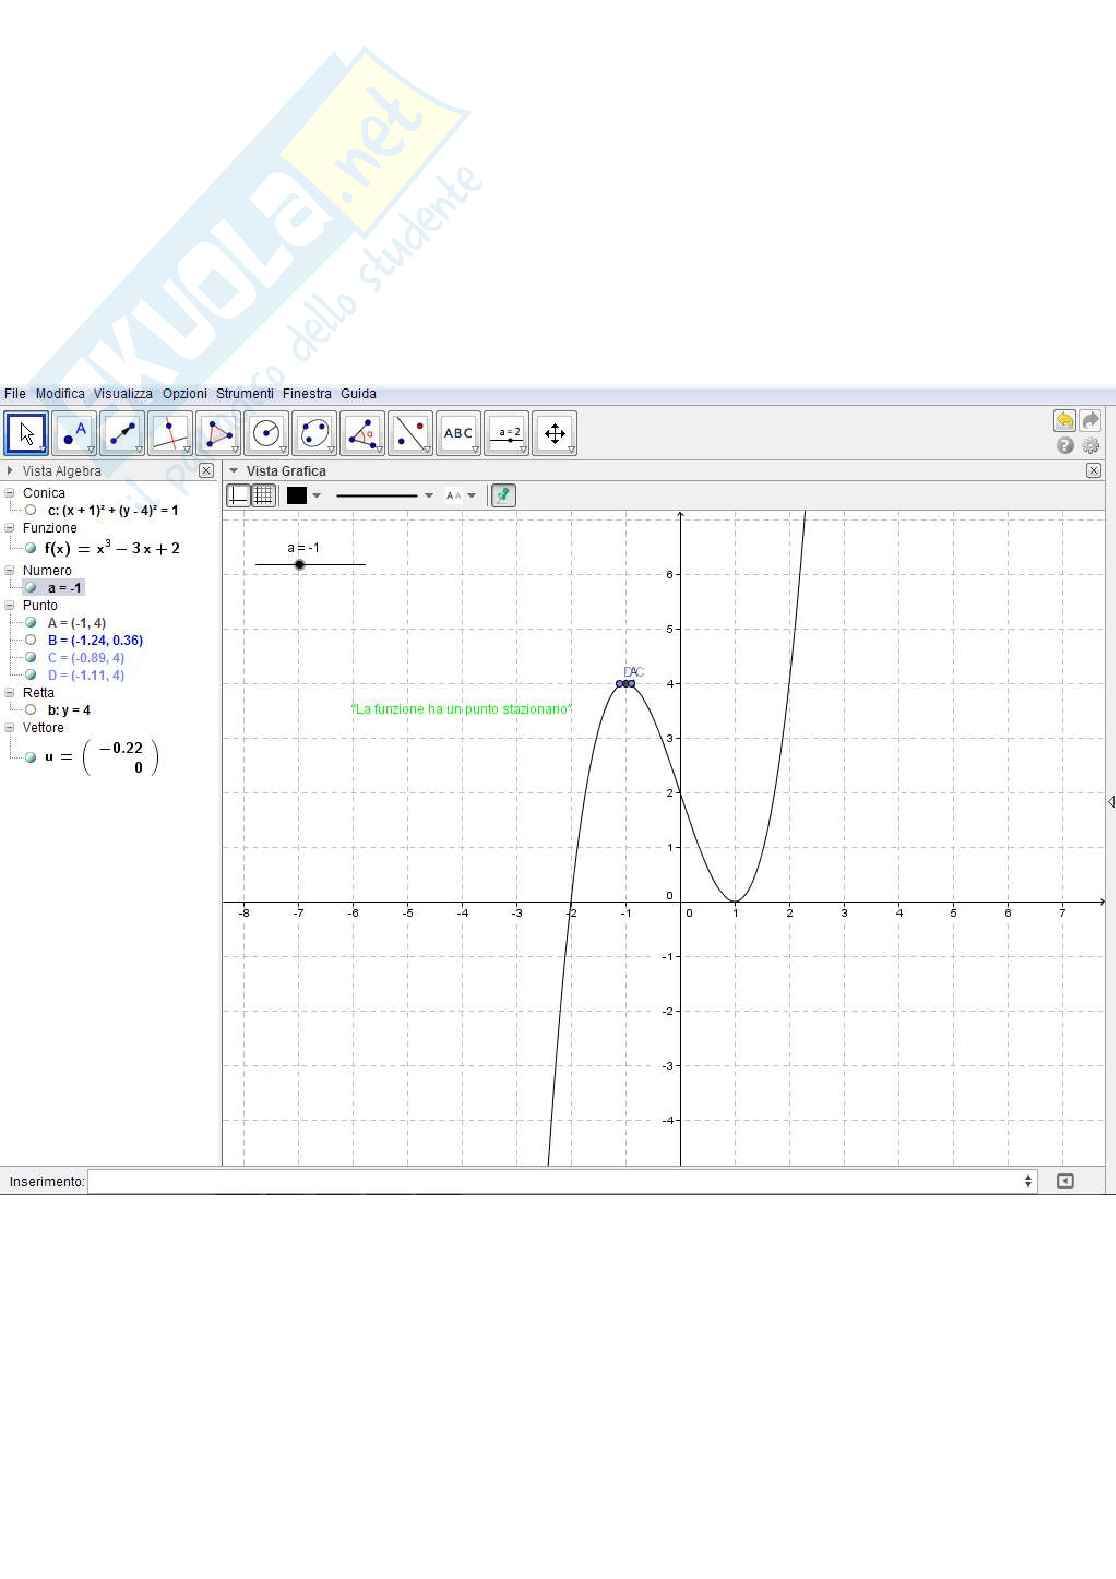Open the Visualizza menu
This screenshot has height=1579, width=1116.
tap(123, 394)
